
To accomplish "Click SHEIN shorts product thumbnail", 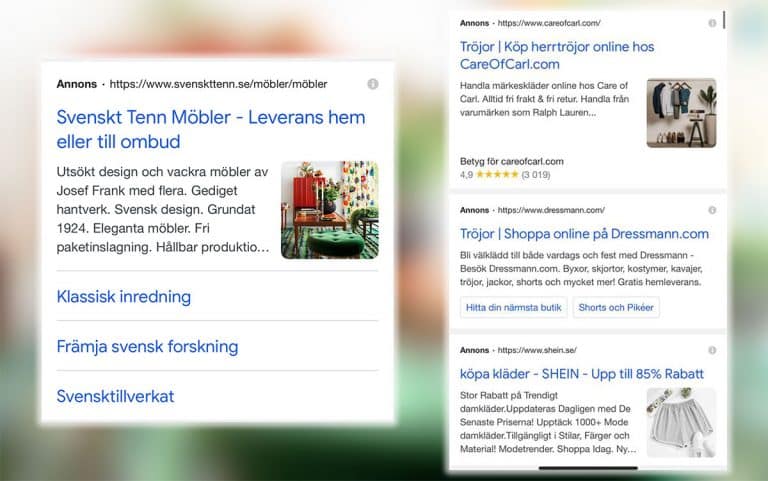I will click(681, 423).
